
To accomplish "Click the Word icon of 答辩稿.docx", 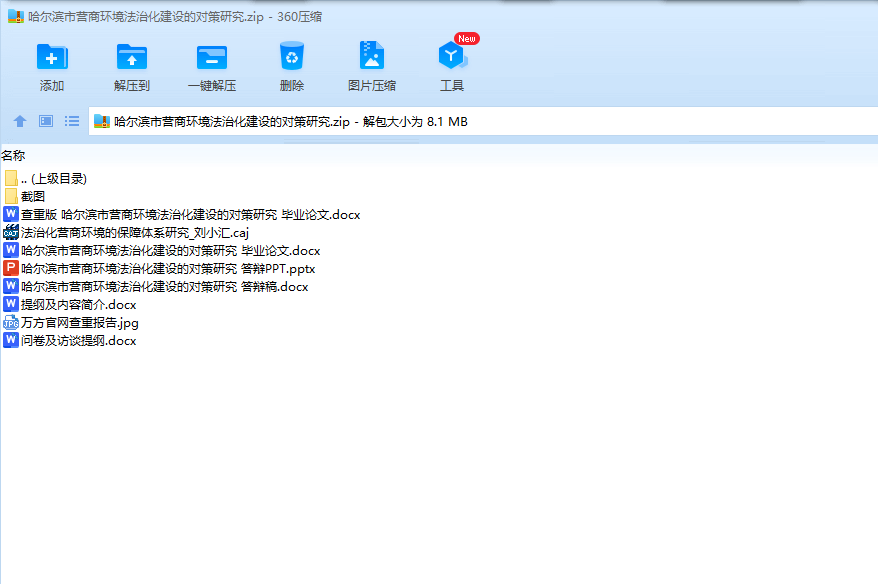I will (x=11, y=286).
